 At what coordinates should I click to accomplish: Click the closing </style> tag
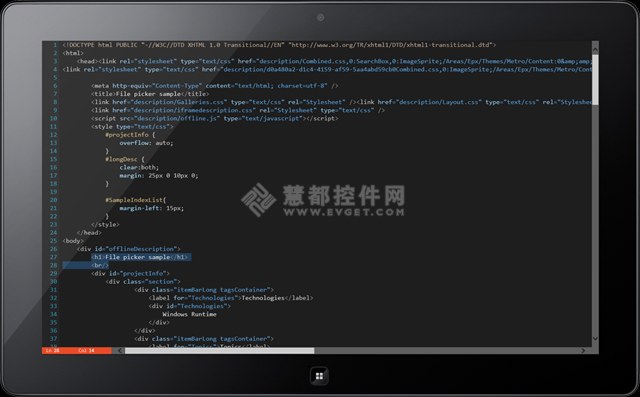pos(105,224)
